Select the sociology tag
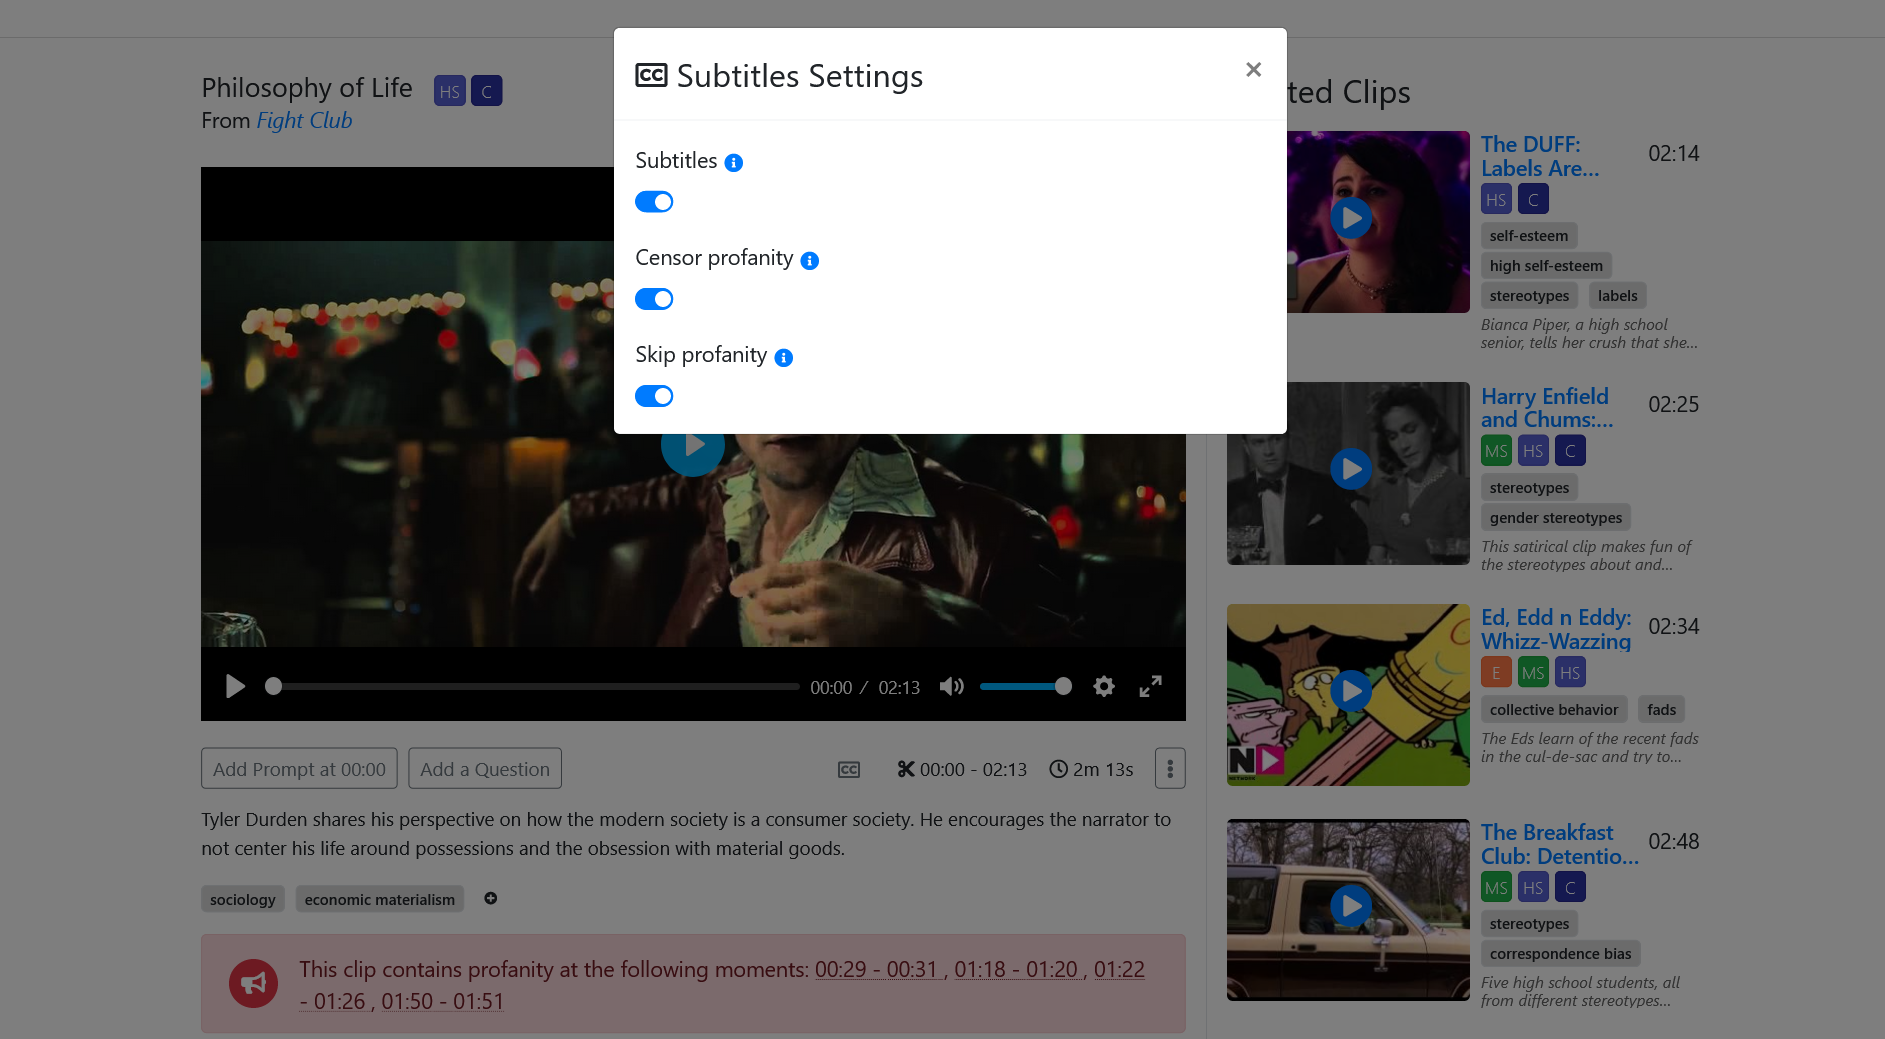1885x1039 pixels. 243,899
